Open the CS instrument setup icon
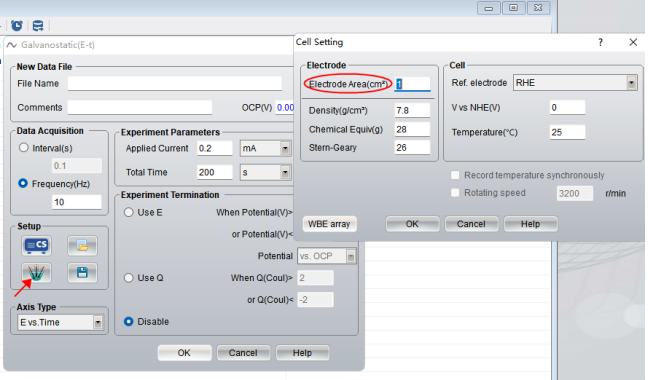 click(36, 245)
